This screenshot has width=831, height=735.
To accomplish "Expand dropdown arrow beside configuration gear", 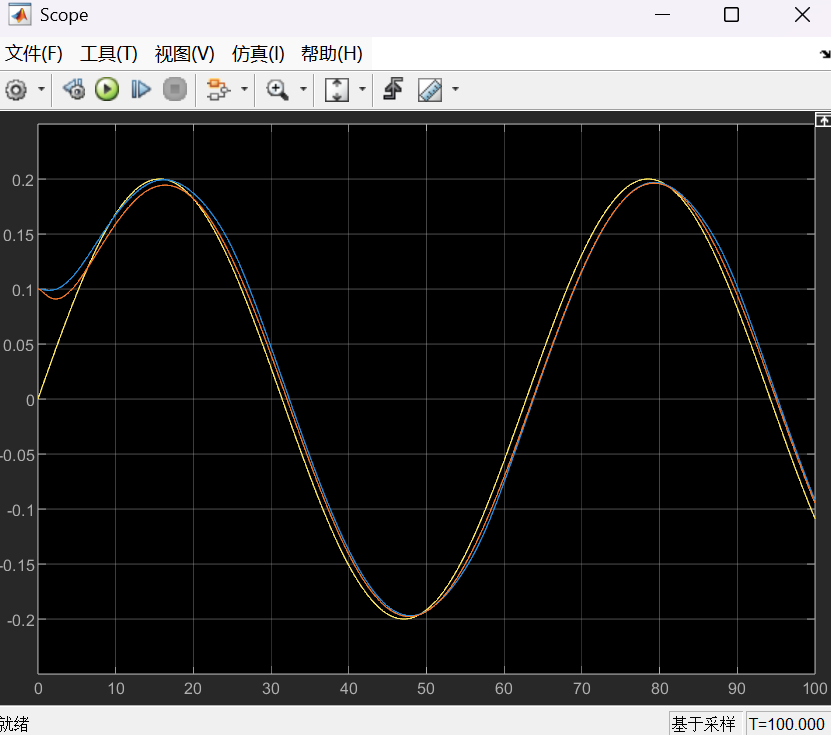I will click(x=41, y=90).
